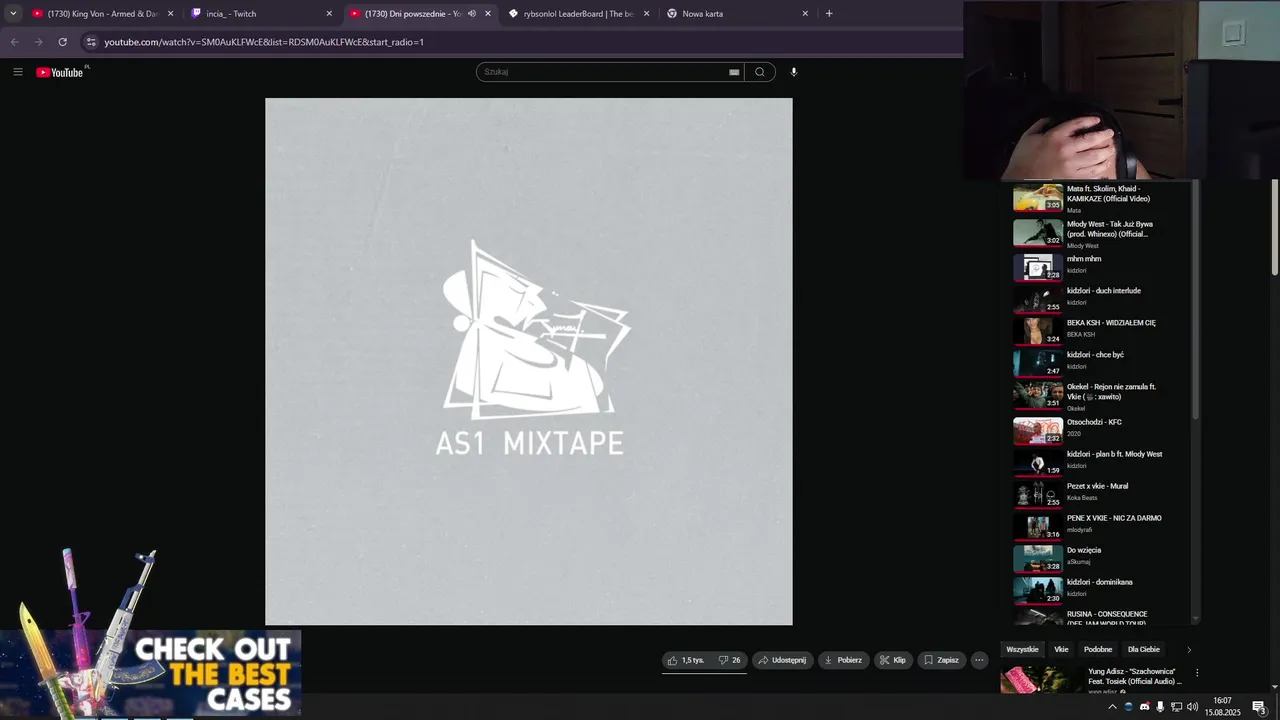Open network tray icon
The width and height of the screenshot is (1280, 720).
coord(1177,707)
